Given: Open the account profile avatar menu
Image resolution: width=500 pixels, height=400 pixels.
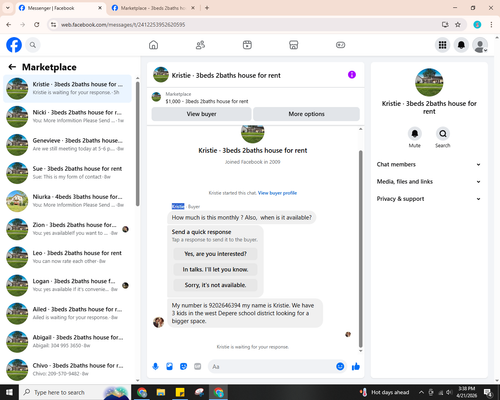Looking at the screenshot, I should (480, 45).
